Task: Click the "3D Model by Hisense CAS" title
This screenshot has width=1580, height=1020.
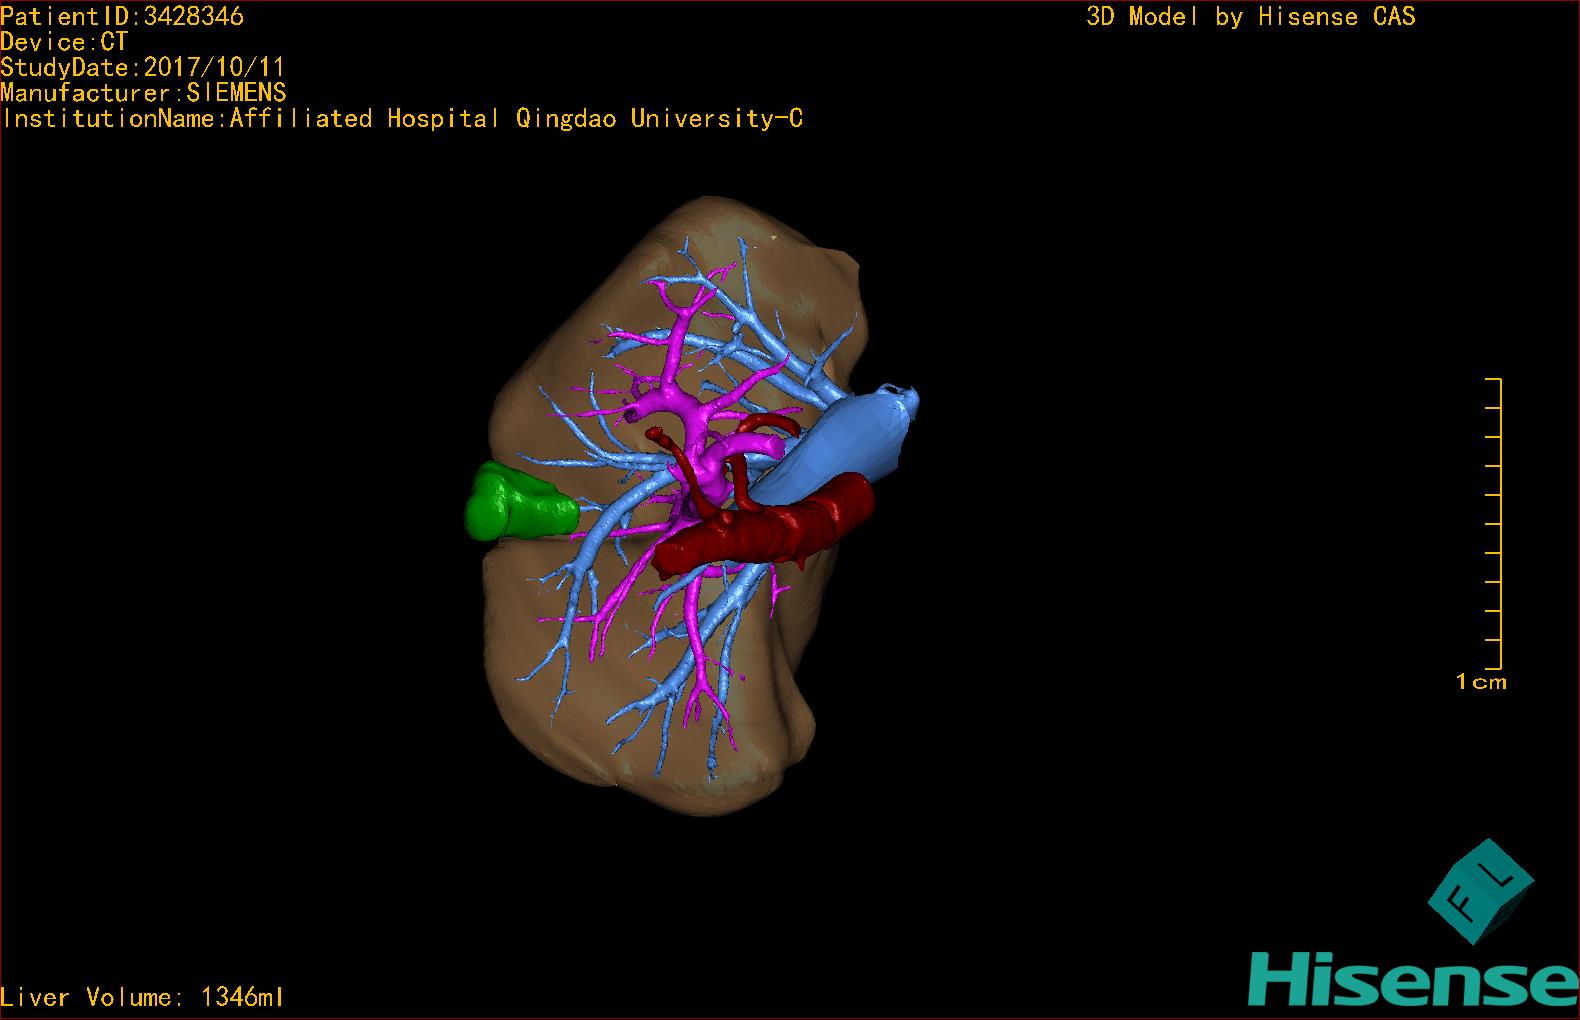Action: 1251,16
